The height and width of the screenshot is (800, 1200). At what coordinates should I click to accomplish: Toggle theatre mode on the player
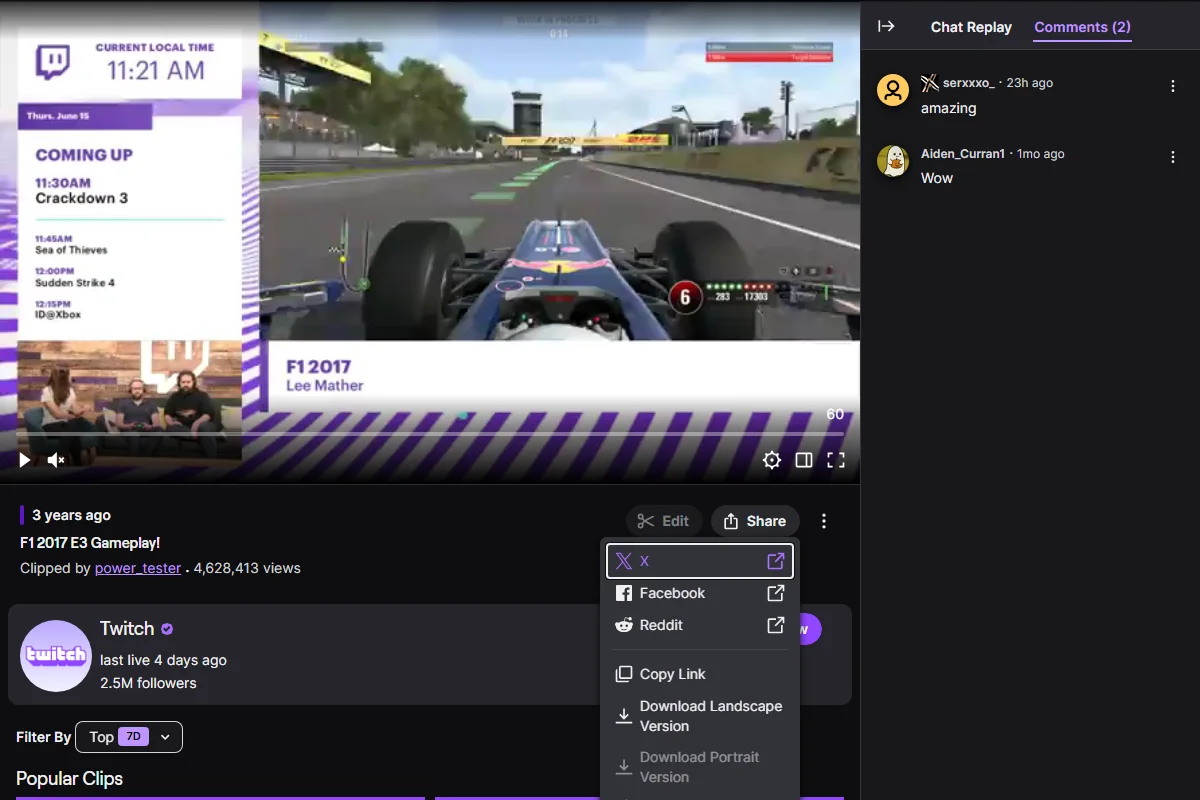pyautogui.click(x=803, y=460)
